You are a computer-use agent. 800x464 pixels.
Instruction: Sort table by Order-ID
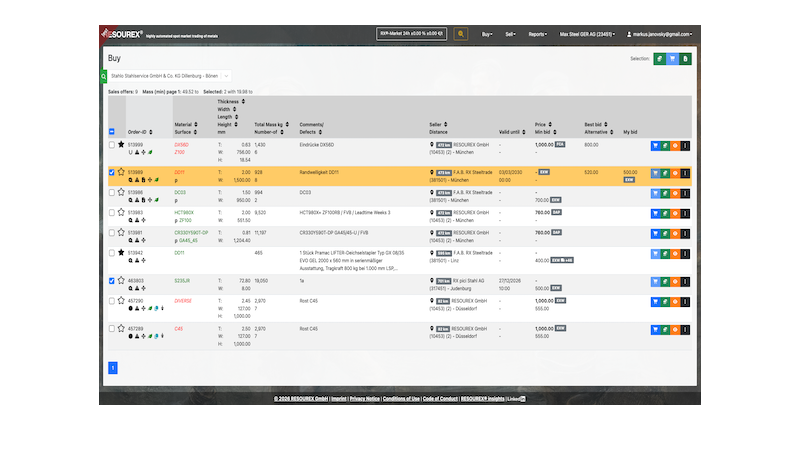pyautogui.click(x=140, y=132)
